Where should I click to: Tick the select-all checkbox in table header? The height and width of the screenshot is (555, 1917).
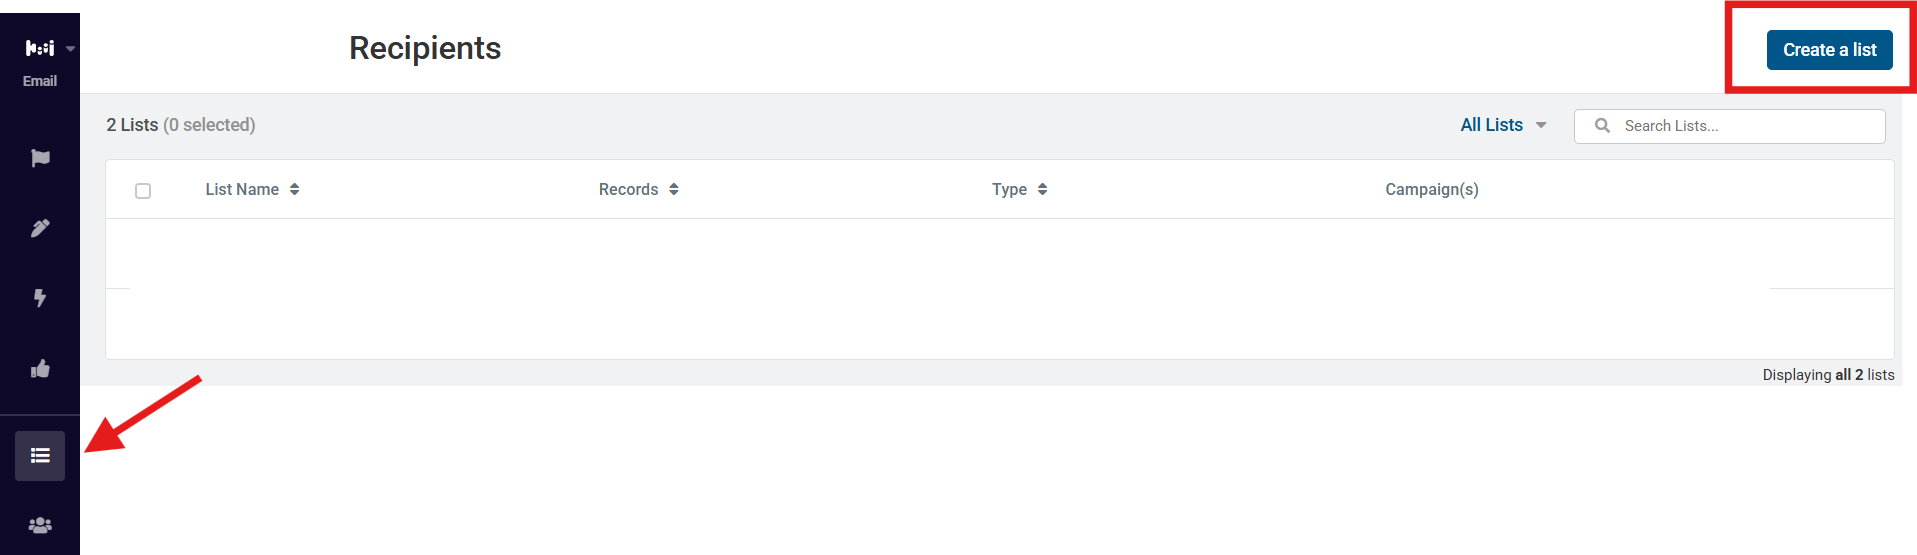[143, 190]
